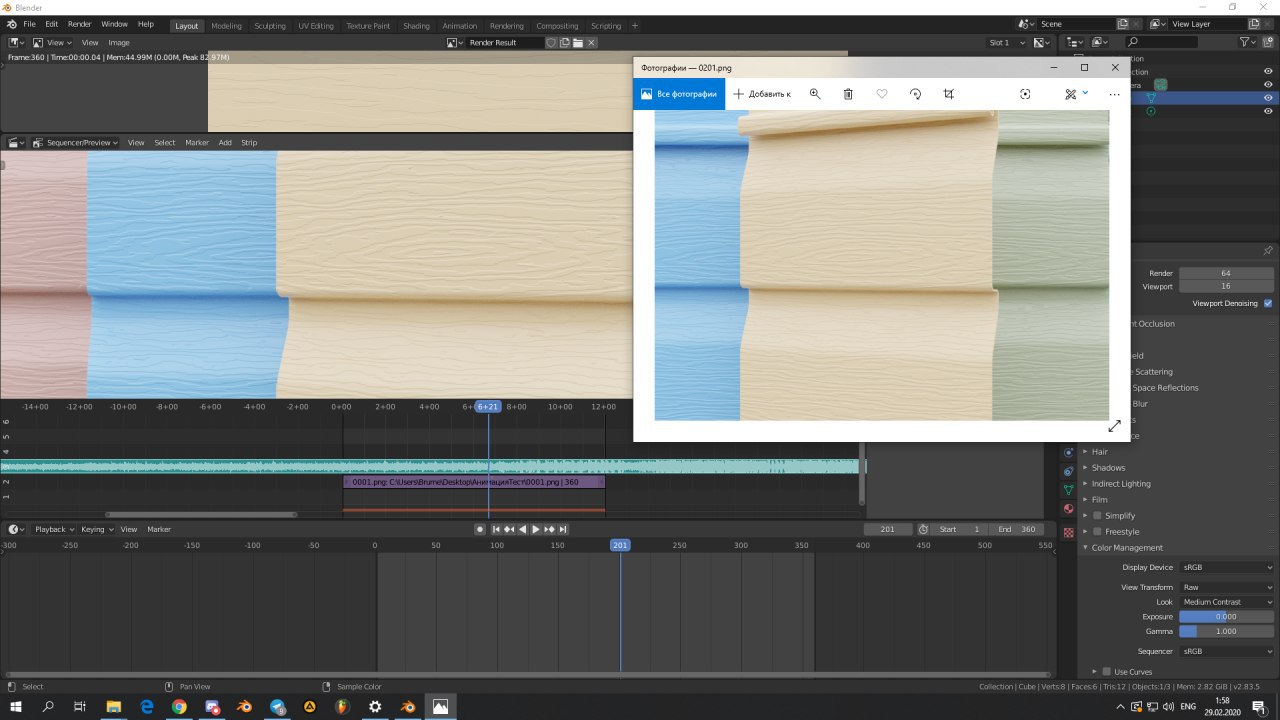The height and width of the screenshot is (720, 1280).
Task: Adjust the Gamma slider
Action: coord(1227,632)
